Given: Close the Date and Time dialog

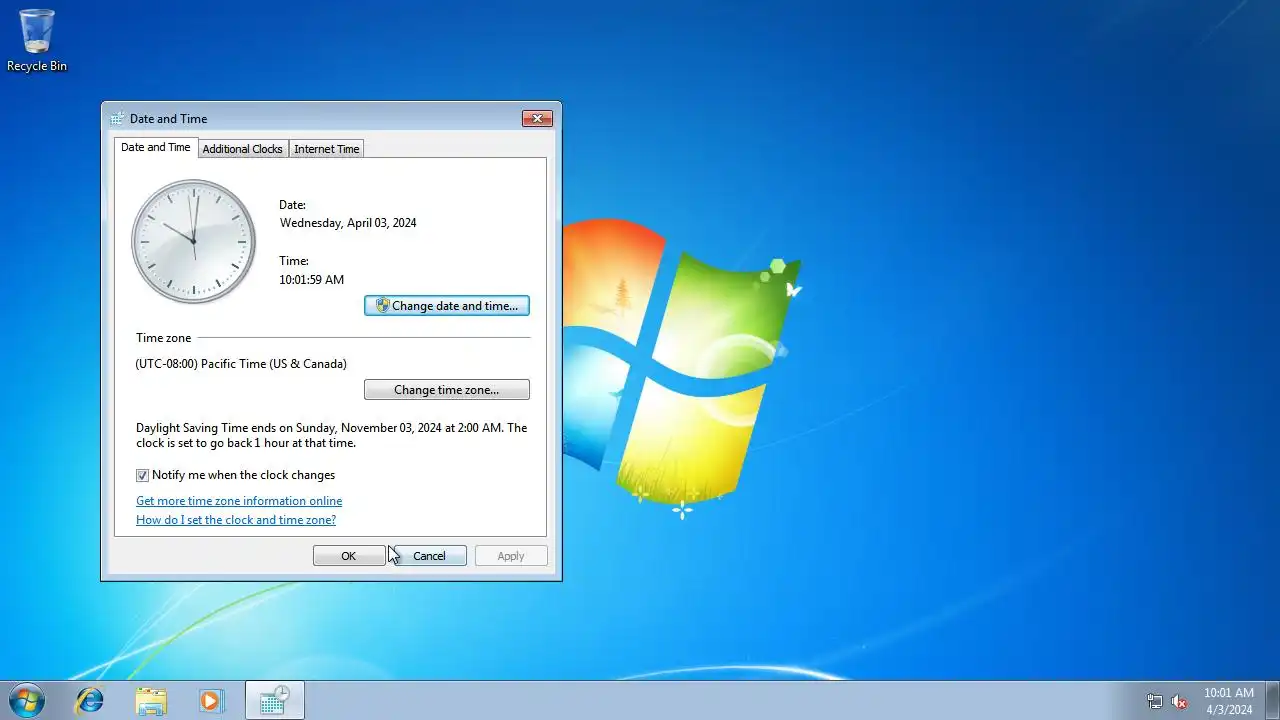Looking at the screenshot, I should point(538,118).
